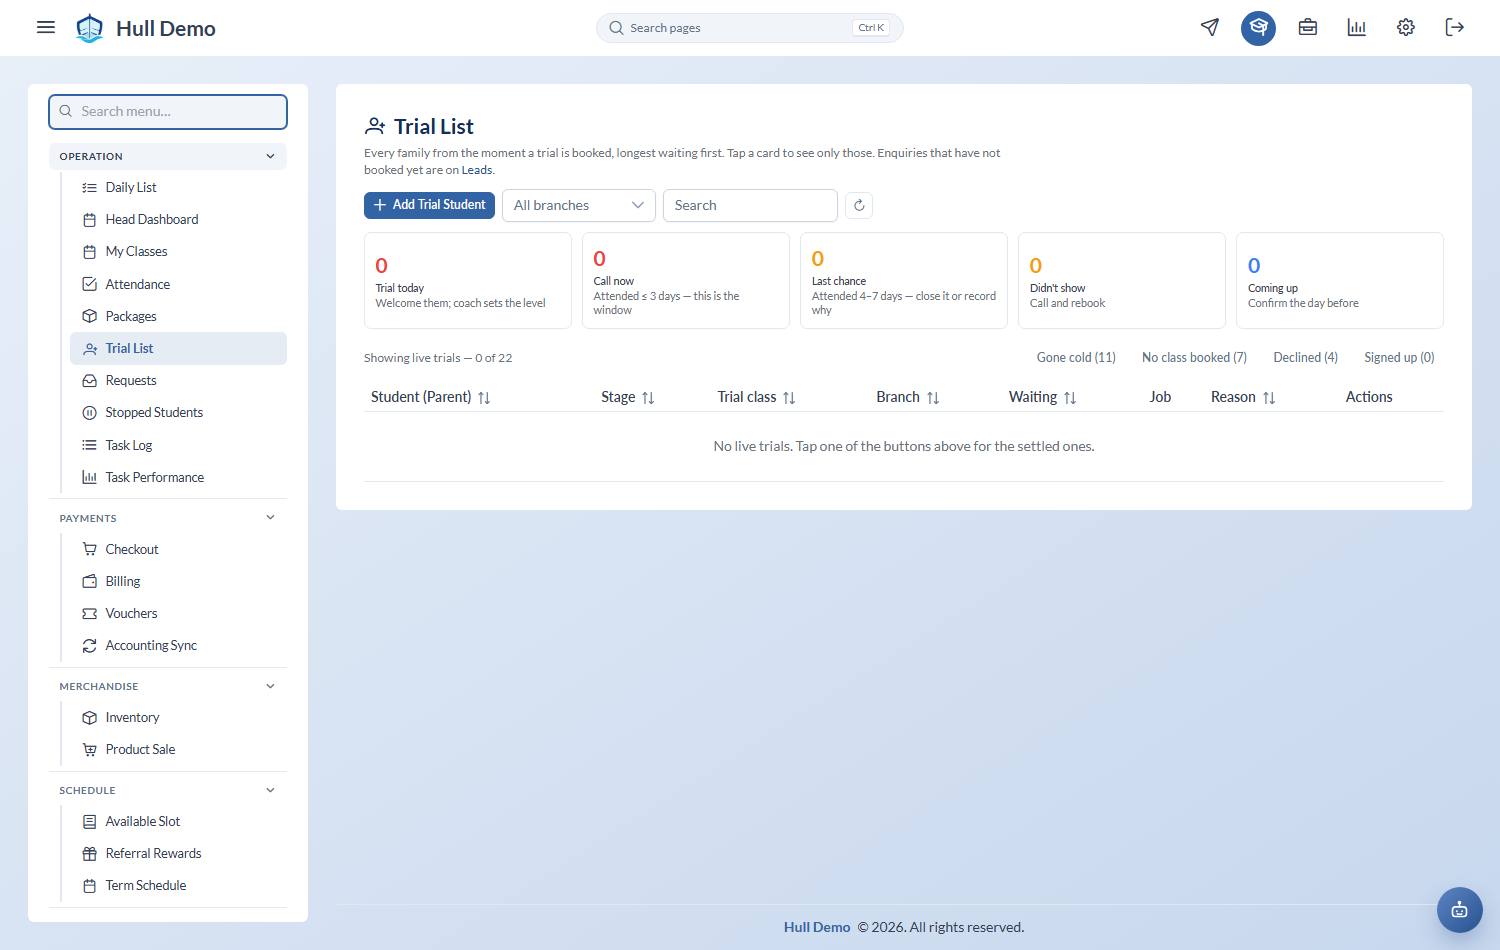Focus the Search pages box
This screenshot has height=950, width=1500.
750,28
